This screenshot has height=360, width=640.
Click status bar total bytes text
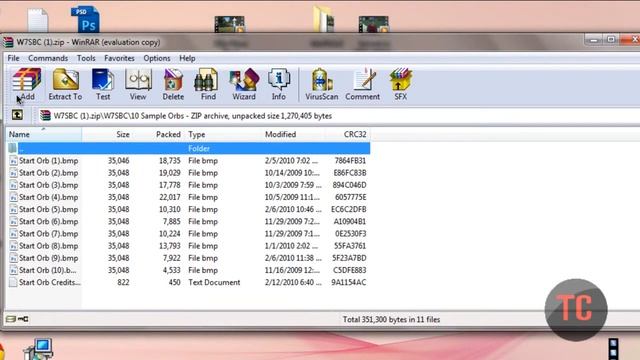(391, 319)
